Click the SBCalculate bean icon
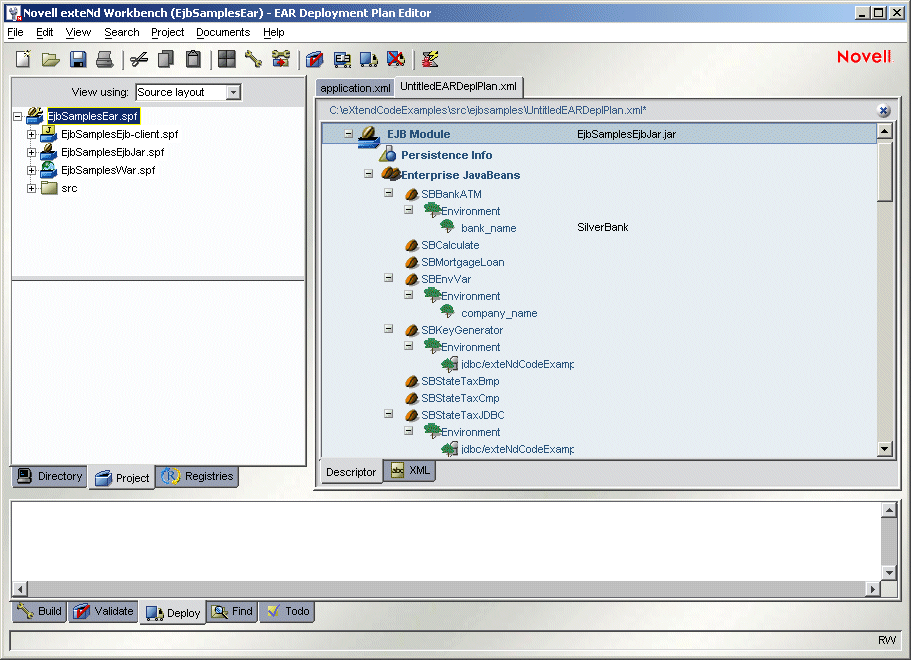 tap(412, 245)
